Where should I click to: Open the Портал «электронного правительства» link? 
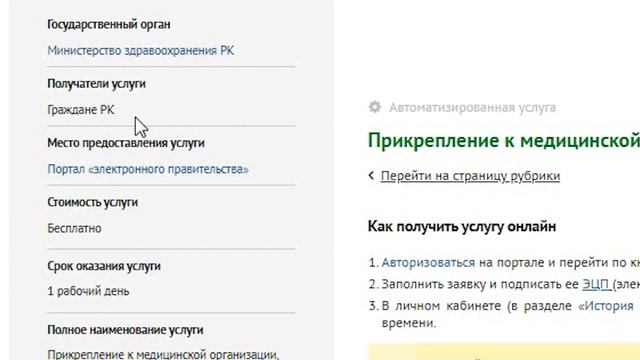pyautogui.click(x=148, y=169)
